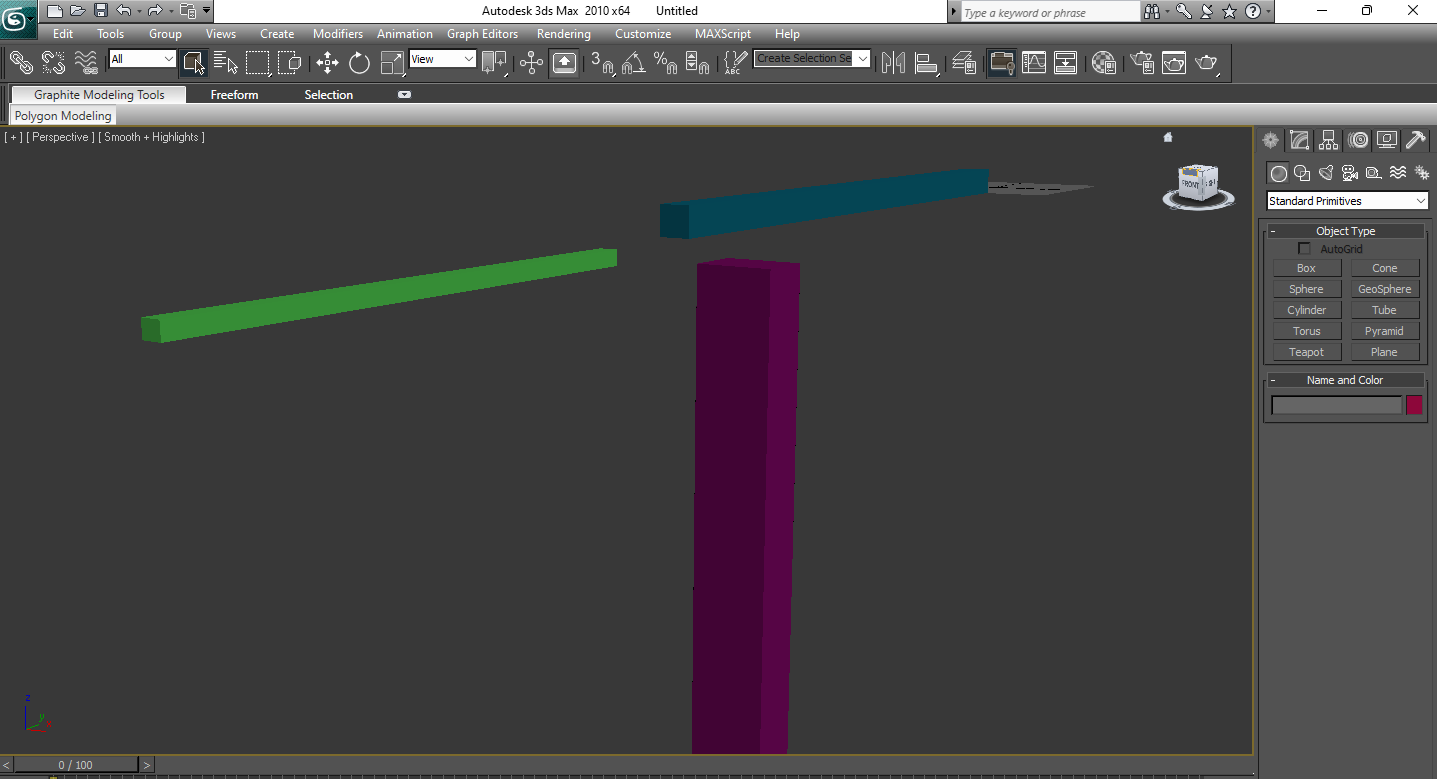Enable the AutoGrid checkbox
The height and width of the screenshot is (779, 1437).
pyautogui.click(x=1304, y=249)
